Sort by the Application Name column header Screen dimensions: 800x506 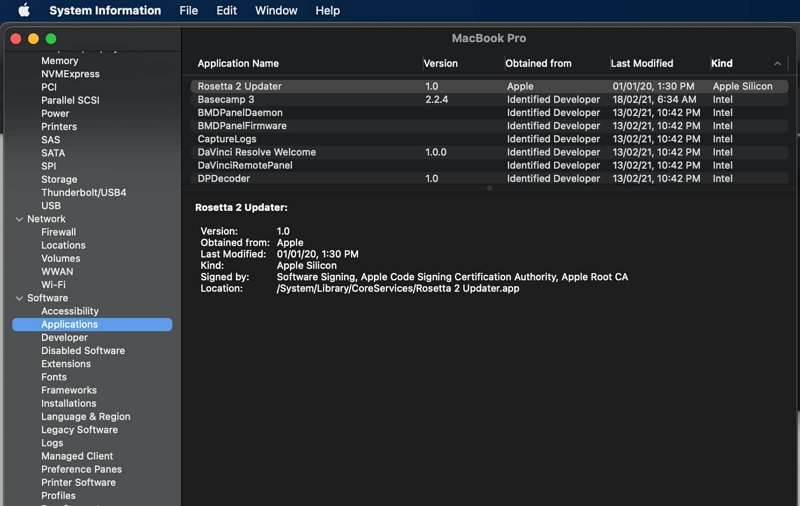[x=238, y=63]
